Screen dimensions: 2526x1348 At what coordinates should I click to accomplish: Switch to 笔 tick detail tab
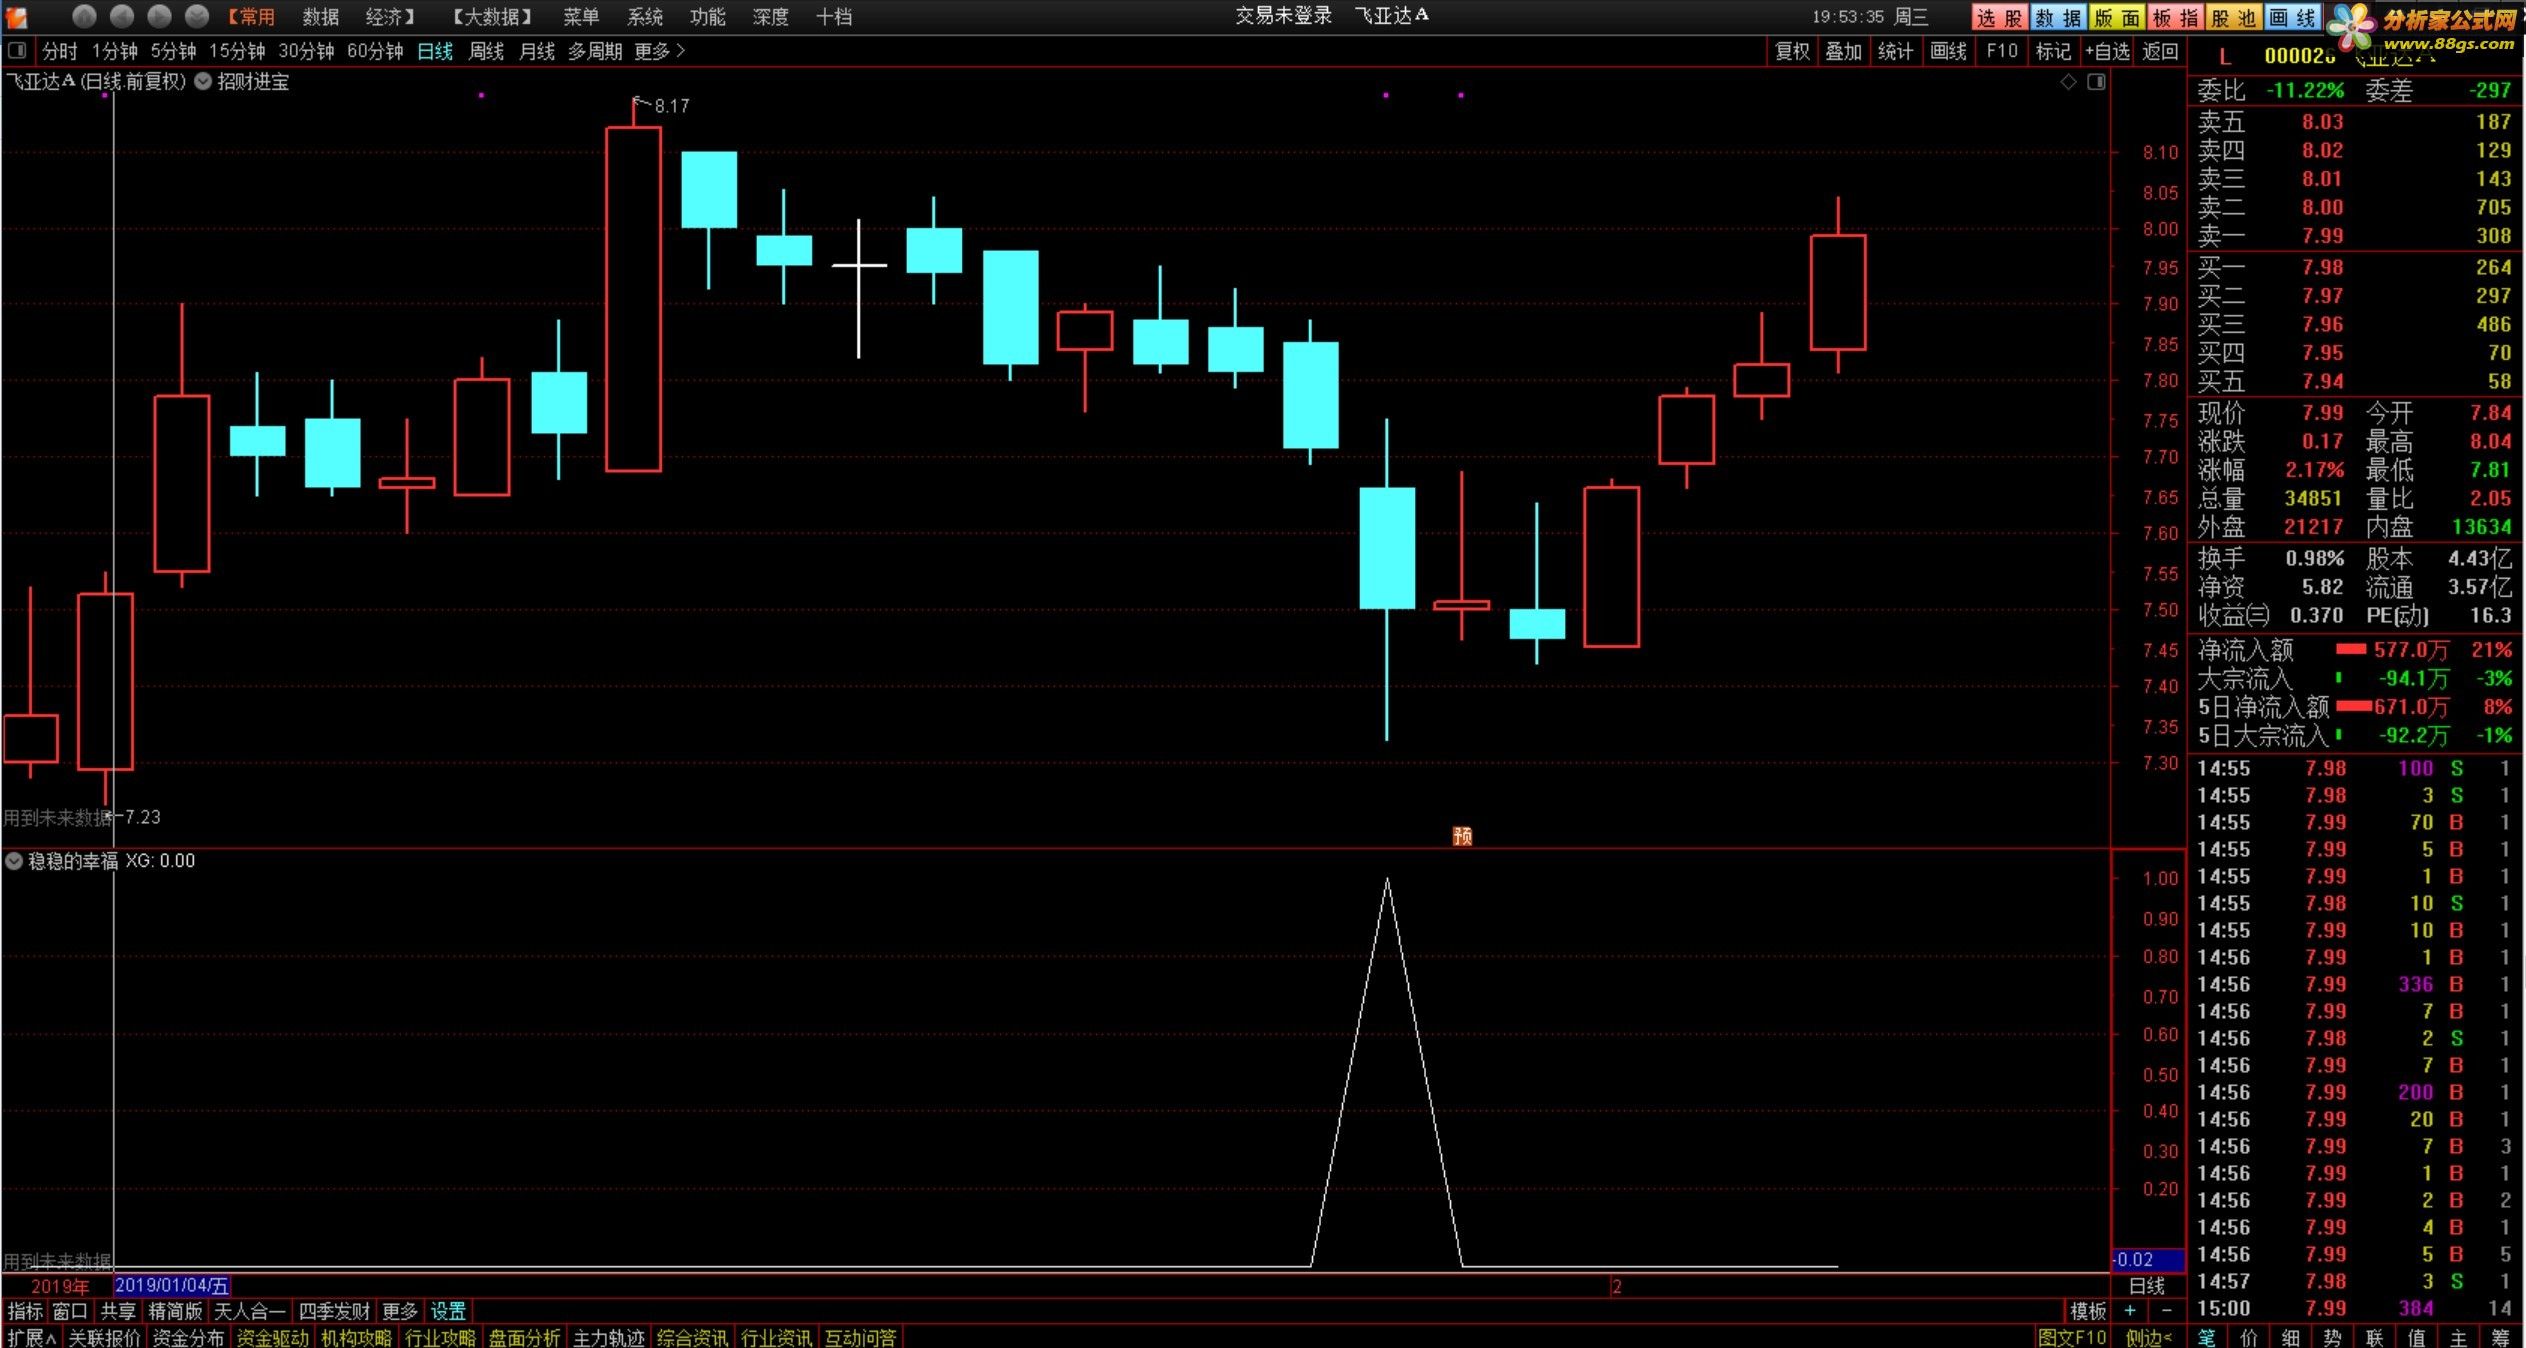(x=2207, y=1337)
